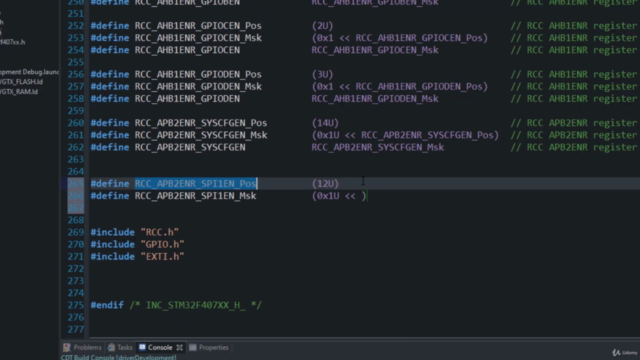640x360 pixels.
Task: Click the (14U) value on line 260
Action: click(325, 123)
